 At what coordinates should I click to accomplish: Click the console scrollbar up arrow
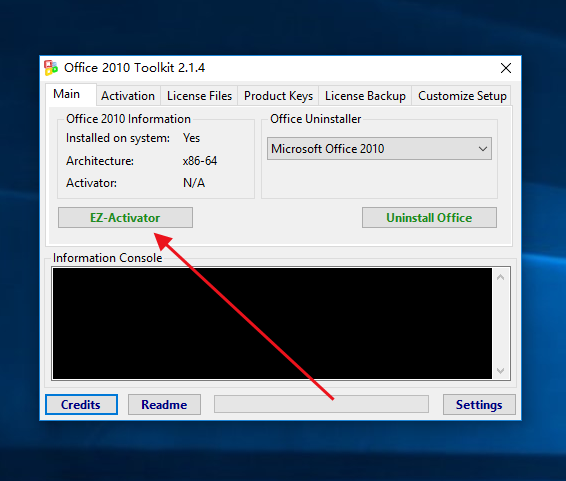[501, 277]
